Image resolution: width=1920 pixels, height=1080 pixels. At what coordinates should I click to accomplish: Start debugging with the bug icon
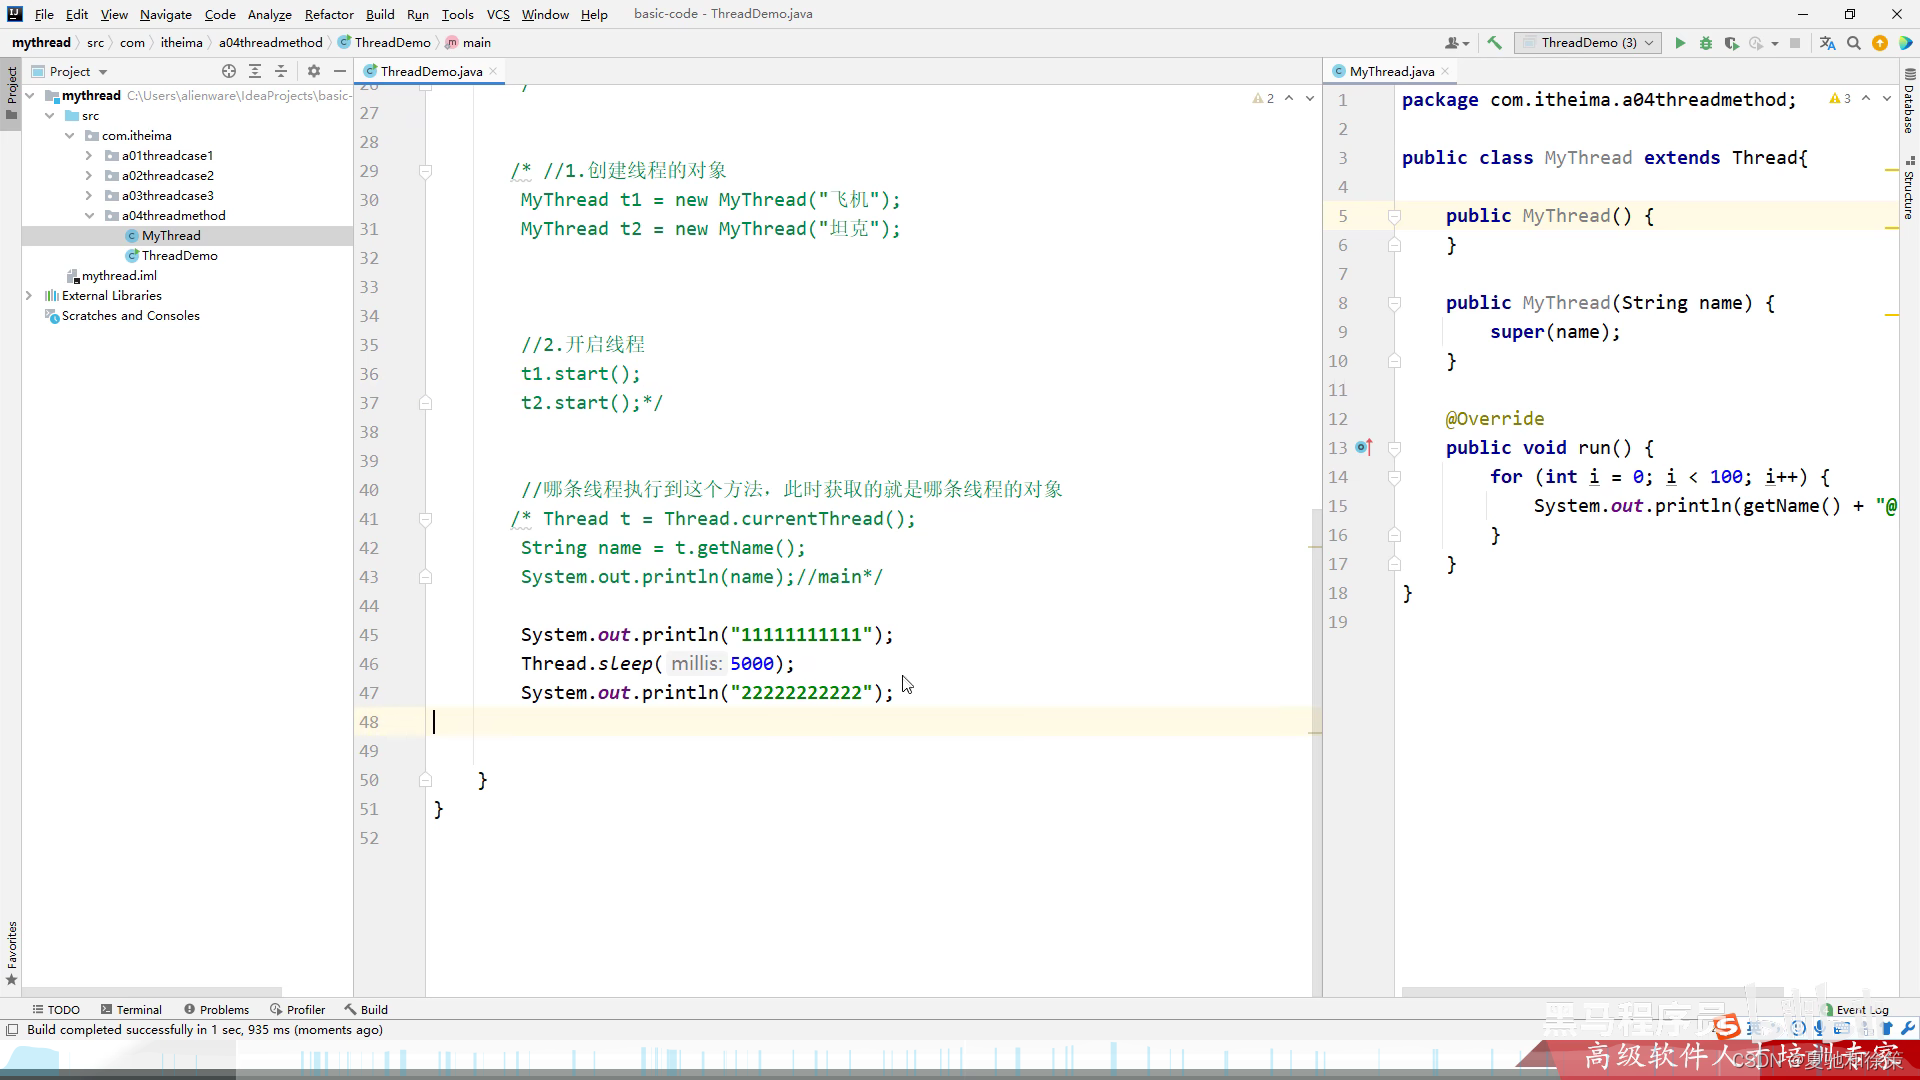coord(1706,43)
